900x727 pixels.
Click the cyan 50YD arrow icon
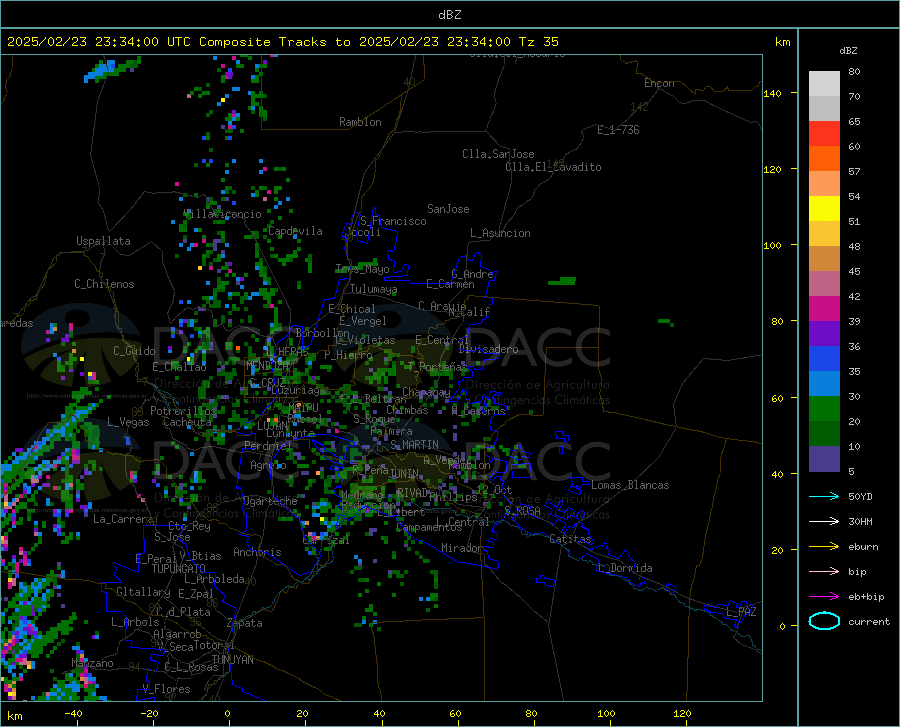(x=824, y=496)
